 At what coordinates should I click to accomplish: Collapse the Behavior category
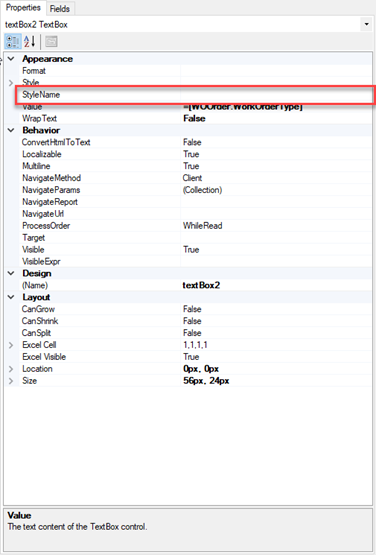[x=11, y=130]
